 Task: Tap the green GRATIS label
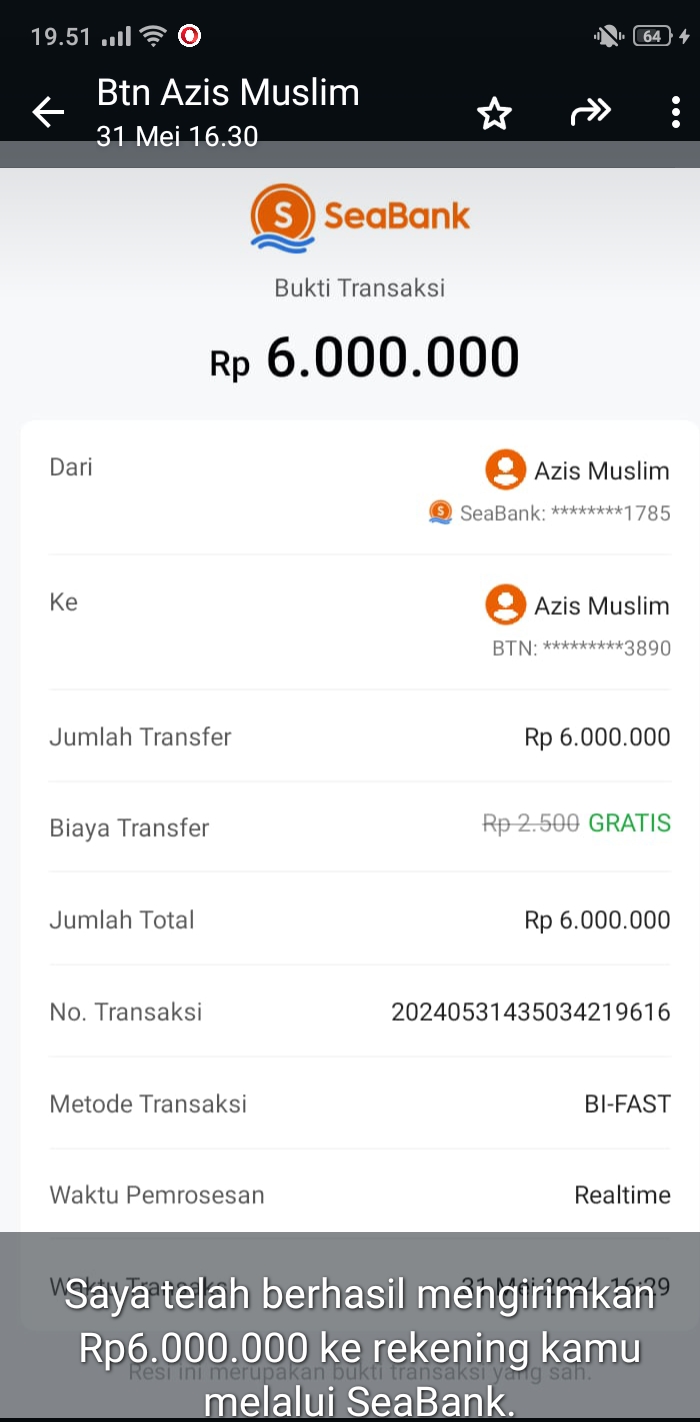coord(629,823)
